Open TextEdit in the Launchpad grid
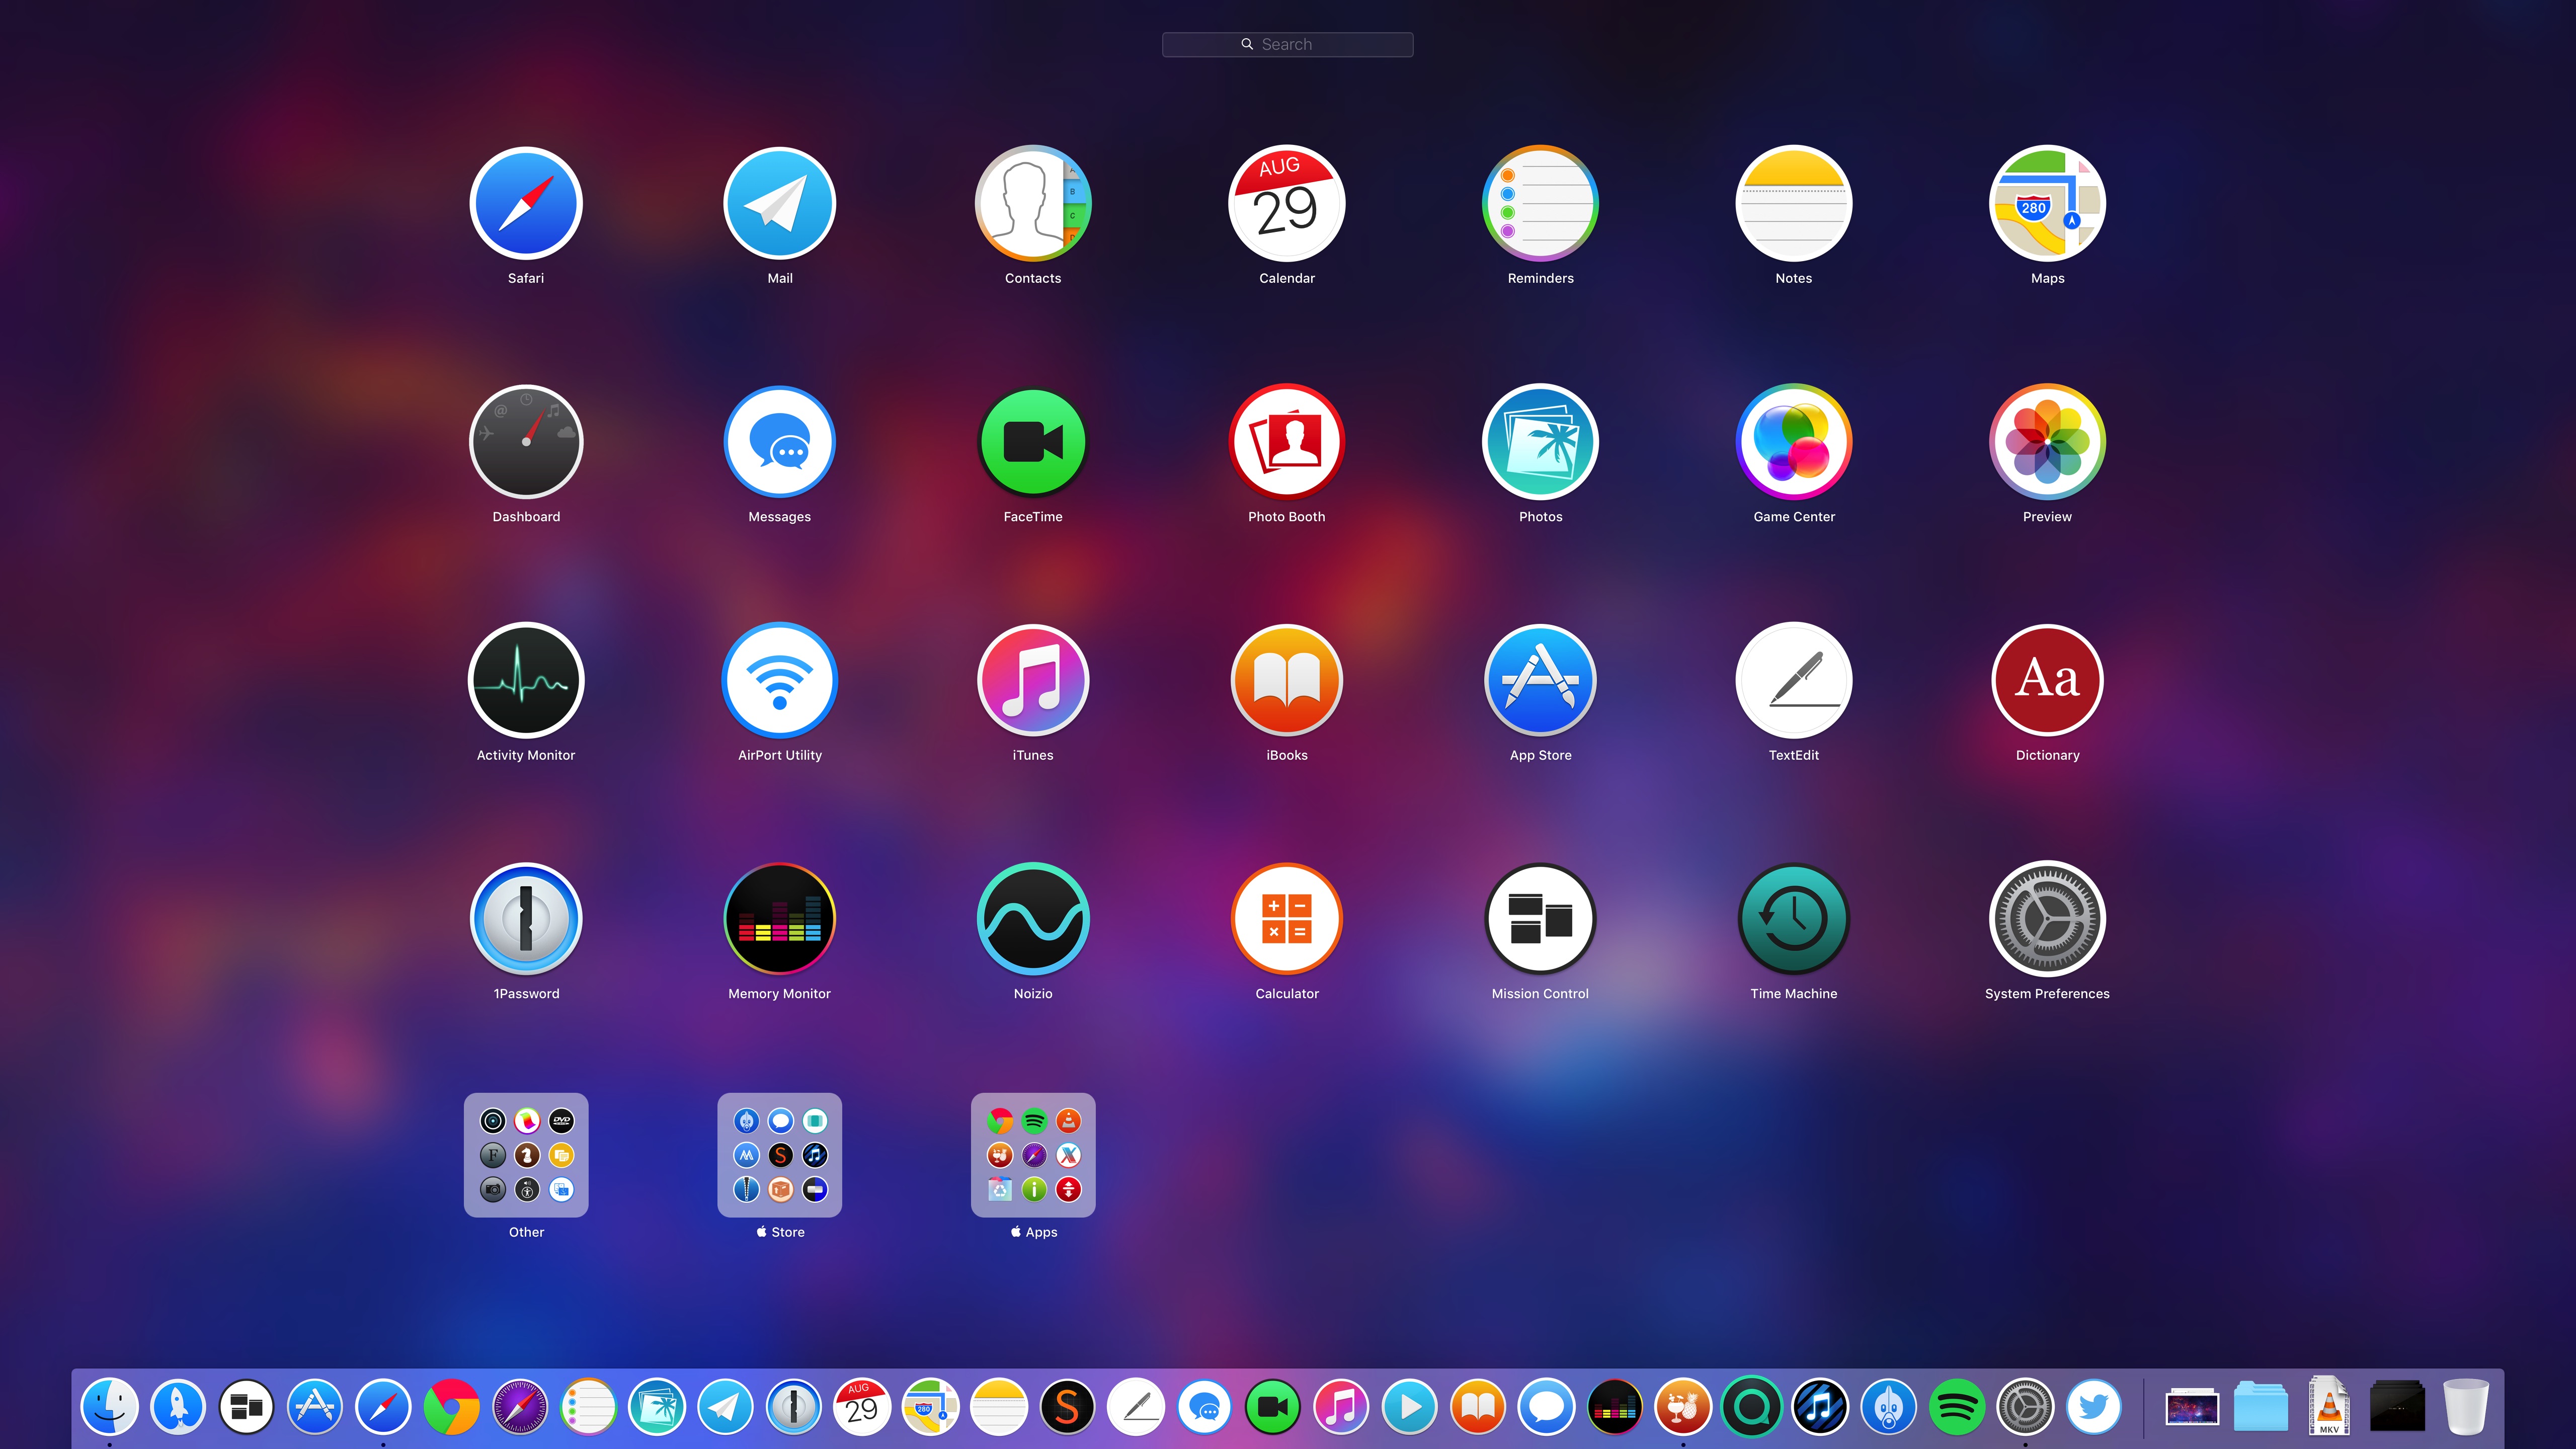 click(x=1794, y=680)
